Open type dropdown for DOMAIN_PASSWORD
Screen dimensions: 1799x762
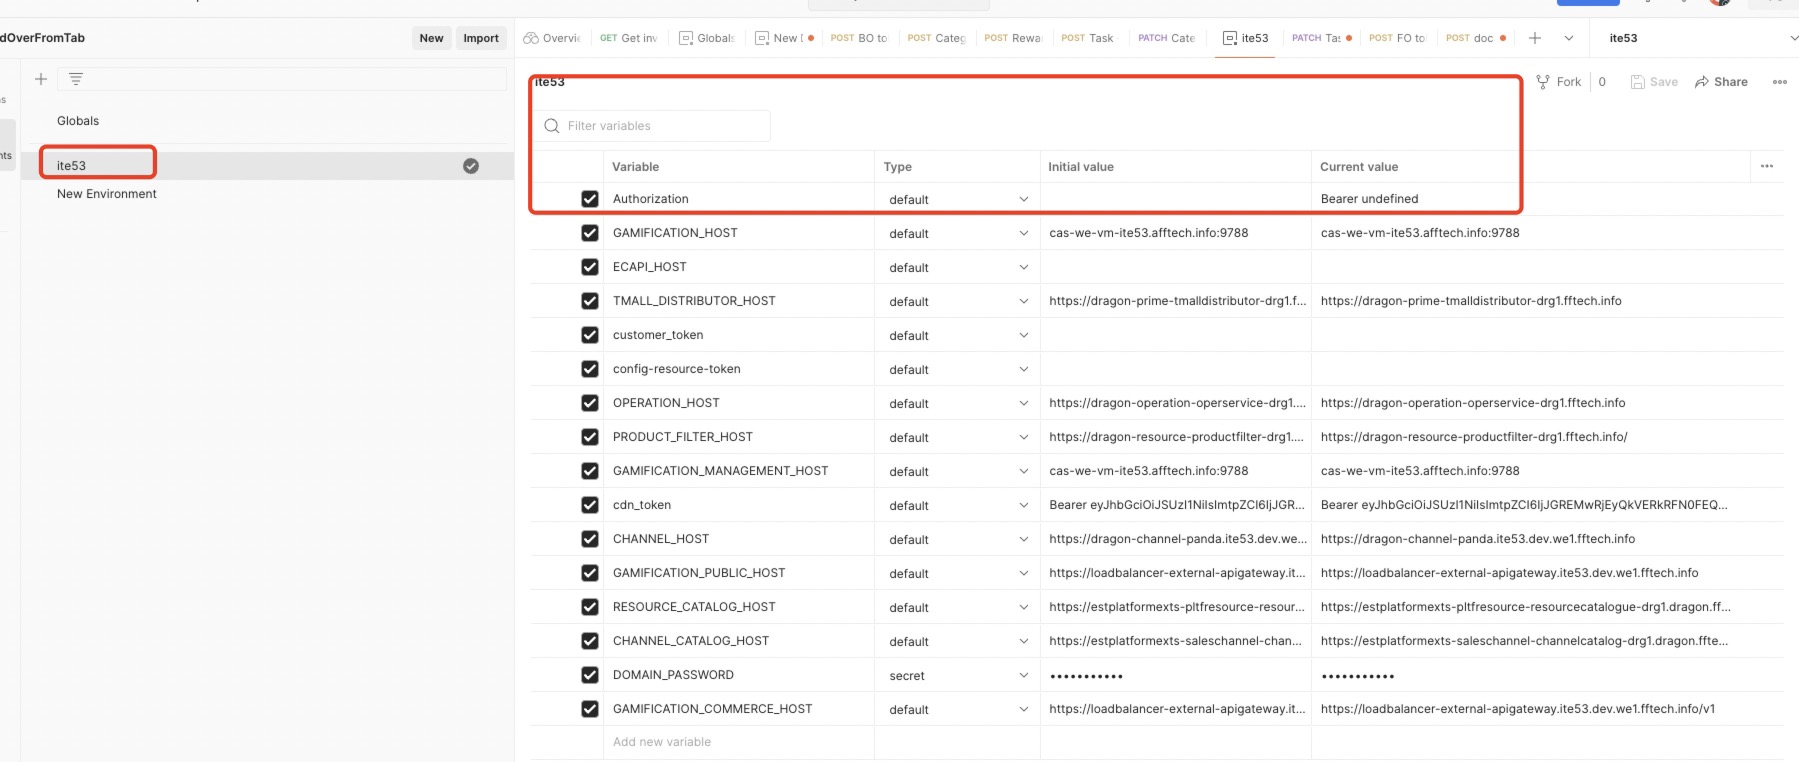pyautogui.click(x=1023, y=676)
